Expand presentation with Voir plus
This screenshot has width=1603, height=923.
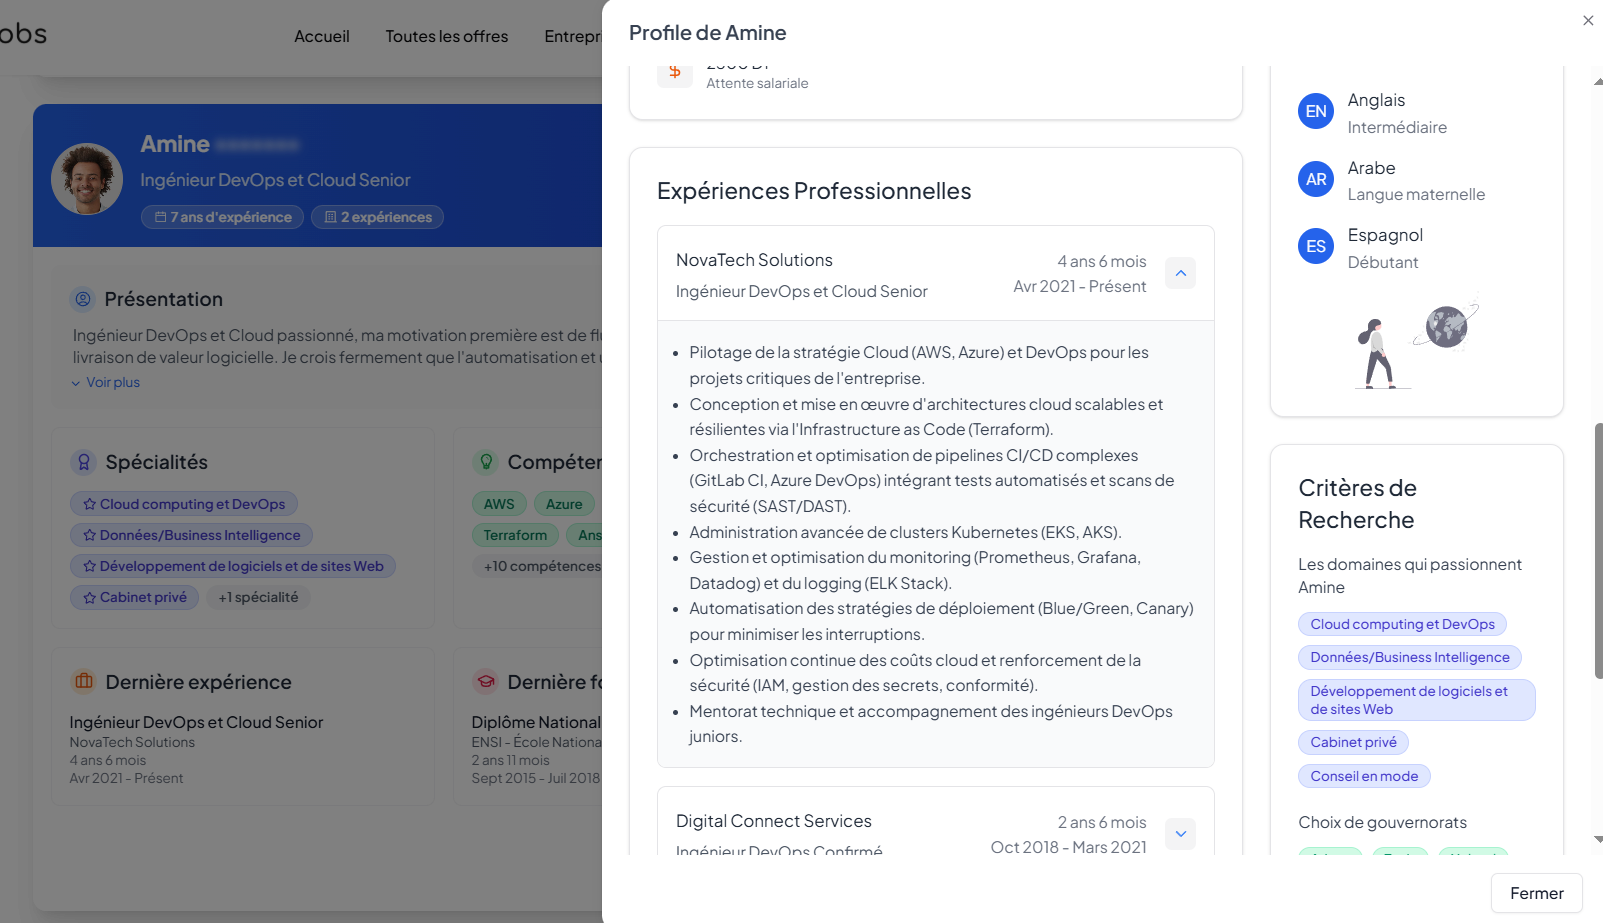pos(106,382)
